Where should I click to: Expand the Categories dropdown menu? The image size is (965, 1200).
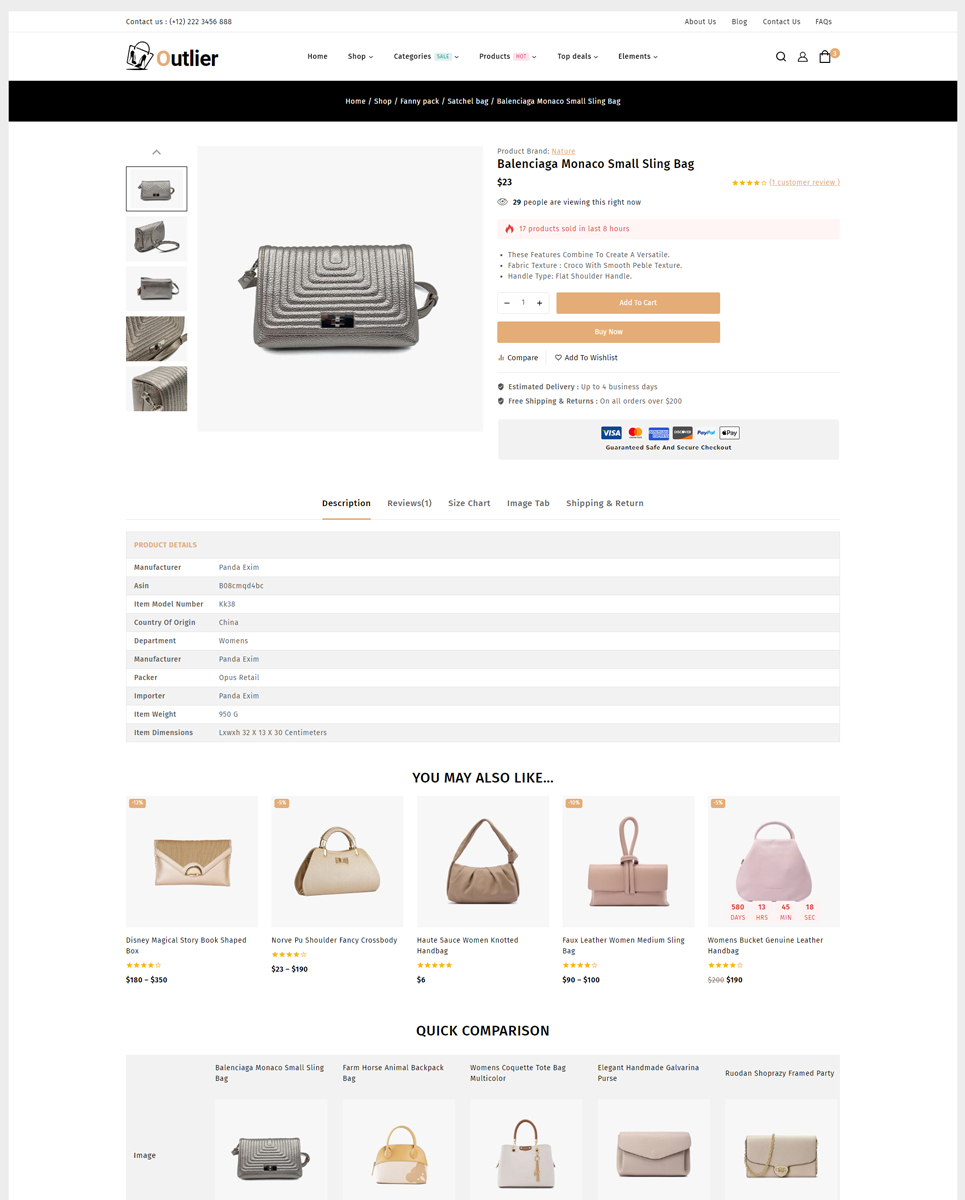click(426, 57)
